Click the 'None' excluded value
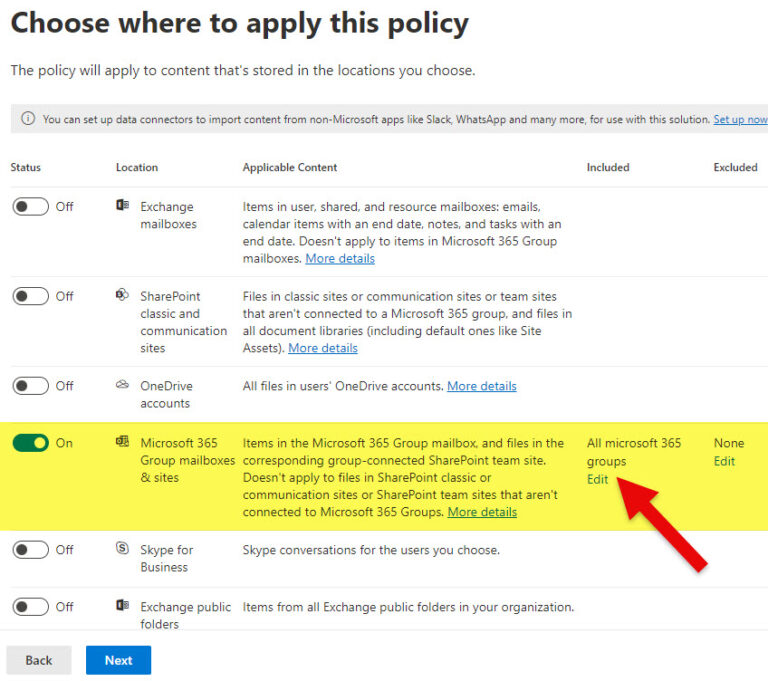This screenshot has width=768, height=681. point(729,443)
